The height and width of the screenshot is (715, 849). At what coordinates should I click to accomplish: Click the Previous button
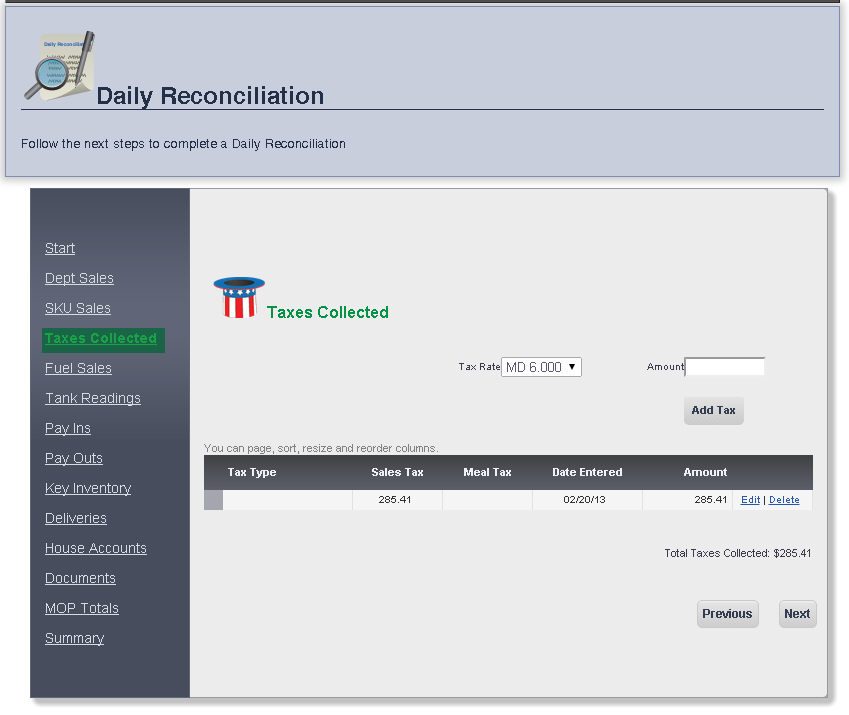click(727, 614)
